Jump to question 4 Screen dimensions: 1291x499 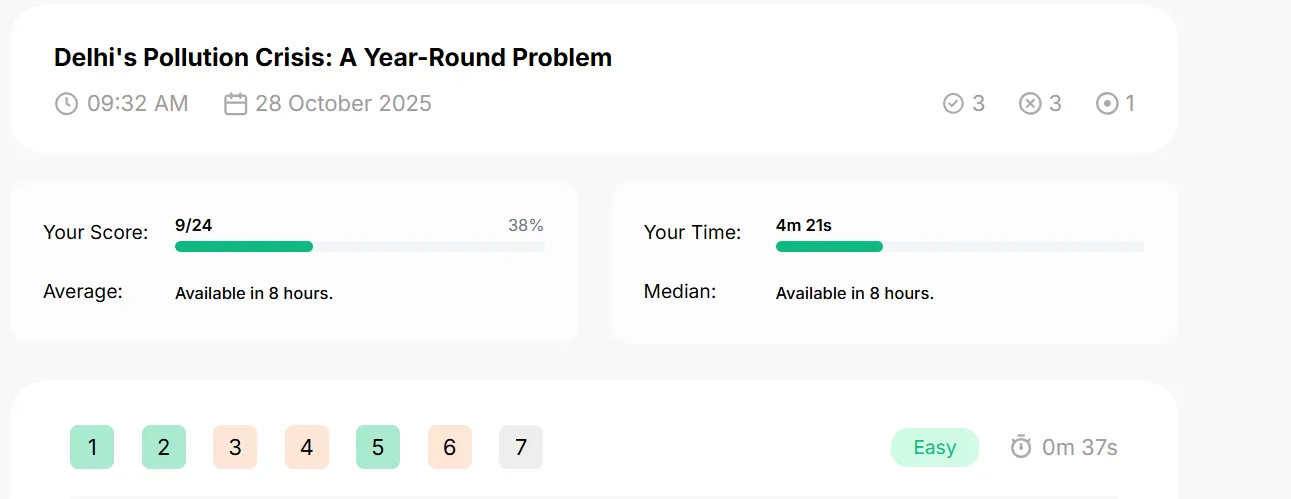(x=307, y=447)
